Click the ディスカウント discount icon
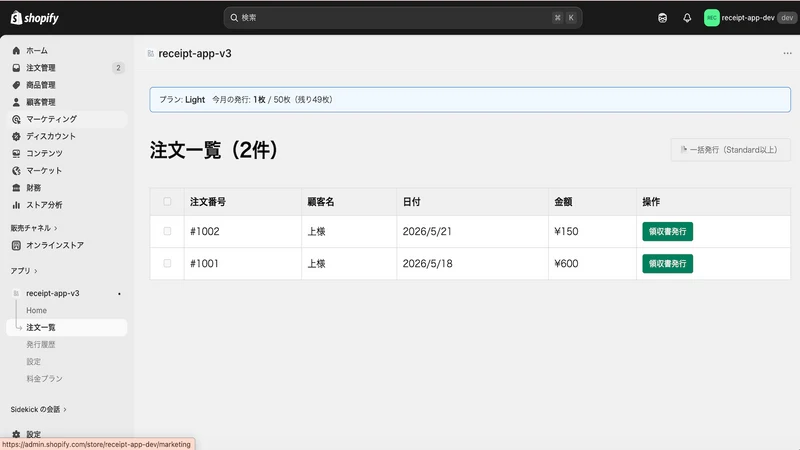The height and width of the screenshot is (450, 800). (16, 136)
